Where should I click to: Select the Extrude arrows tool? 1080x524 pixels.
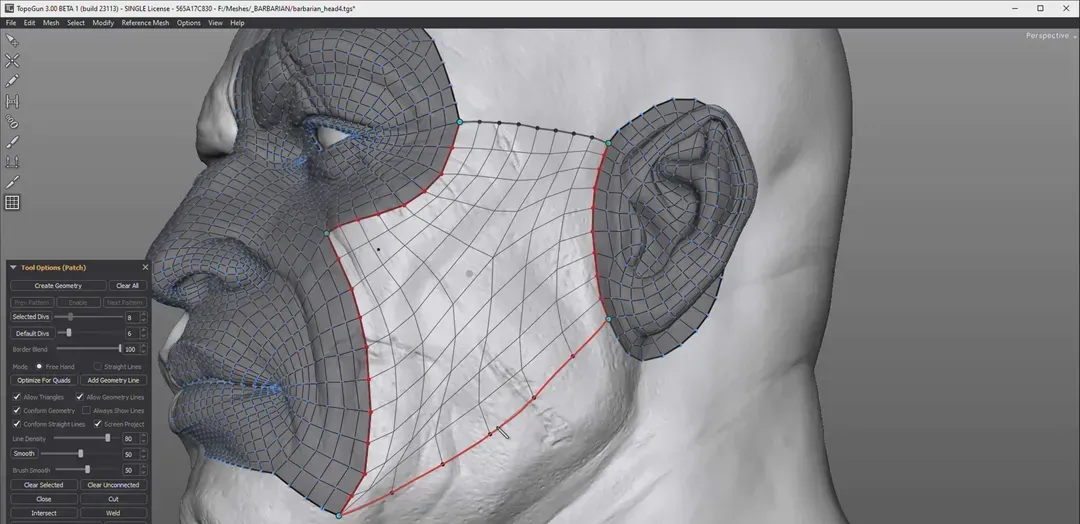tap(12, 162)
